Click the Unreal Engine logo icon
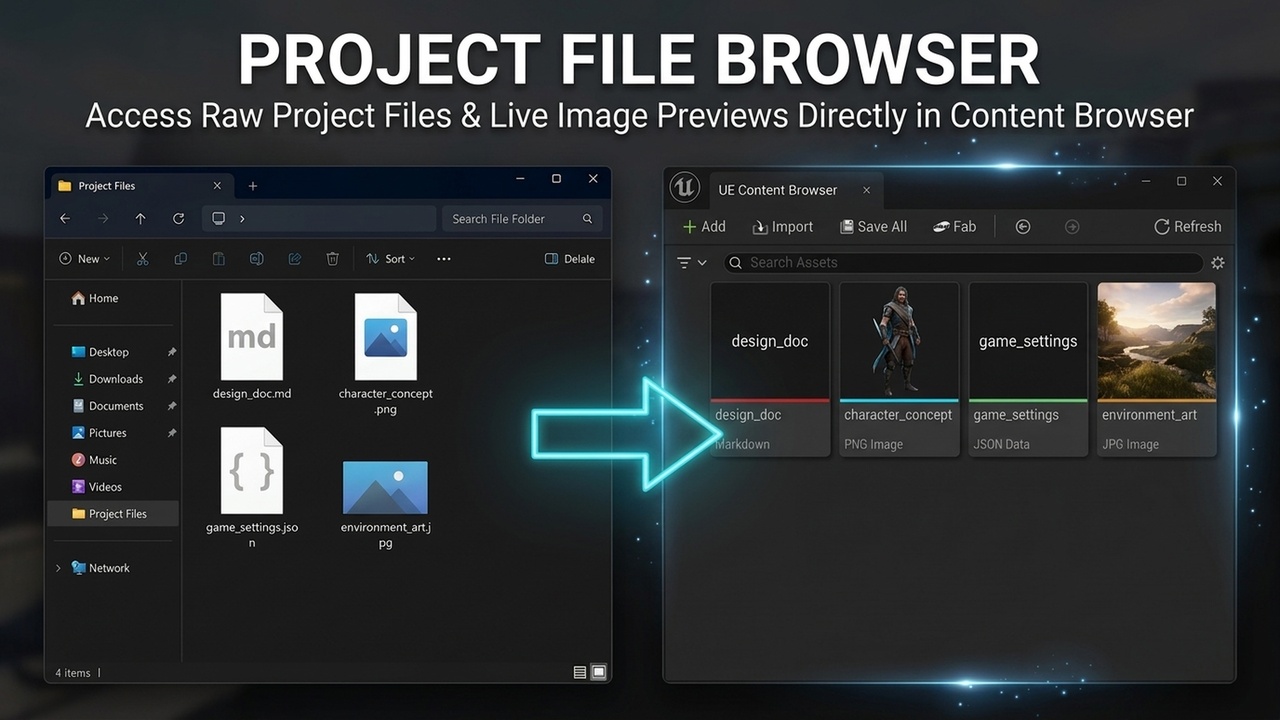This screenshot has width=1280, height=720. (x=685, y=188)
